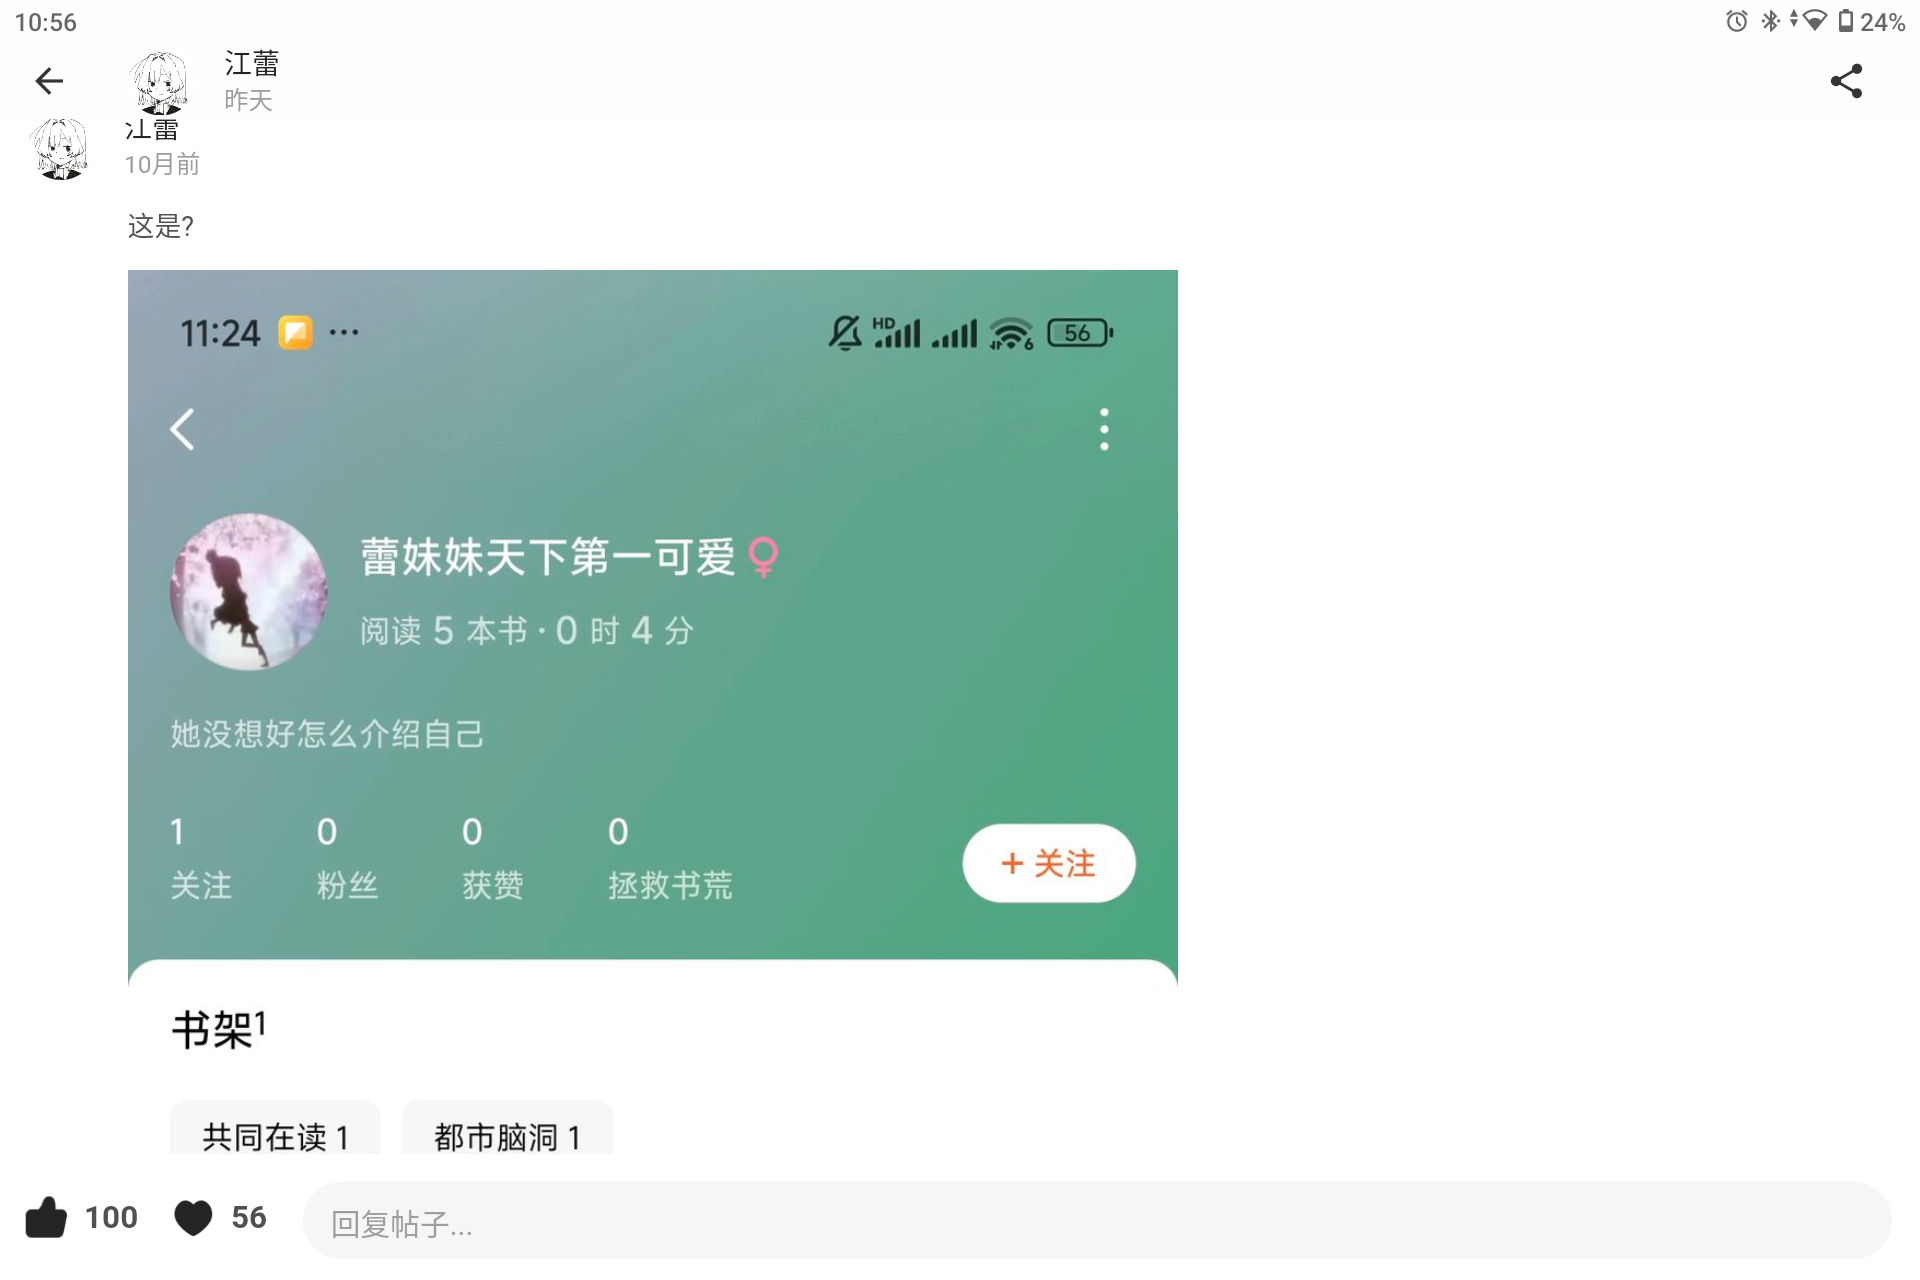This screenshot has width=1920, height=1280.
Task: Open poster avatar beside the post
Action: 61,149
